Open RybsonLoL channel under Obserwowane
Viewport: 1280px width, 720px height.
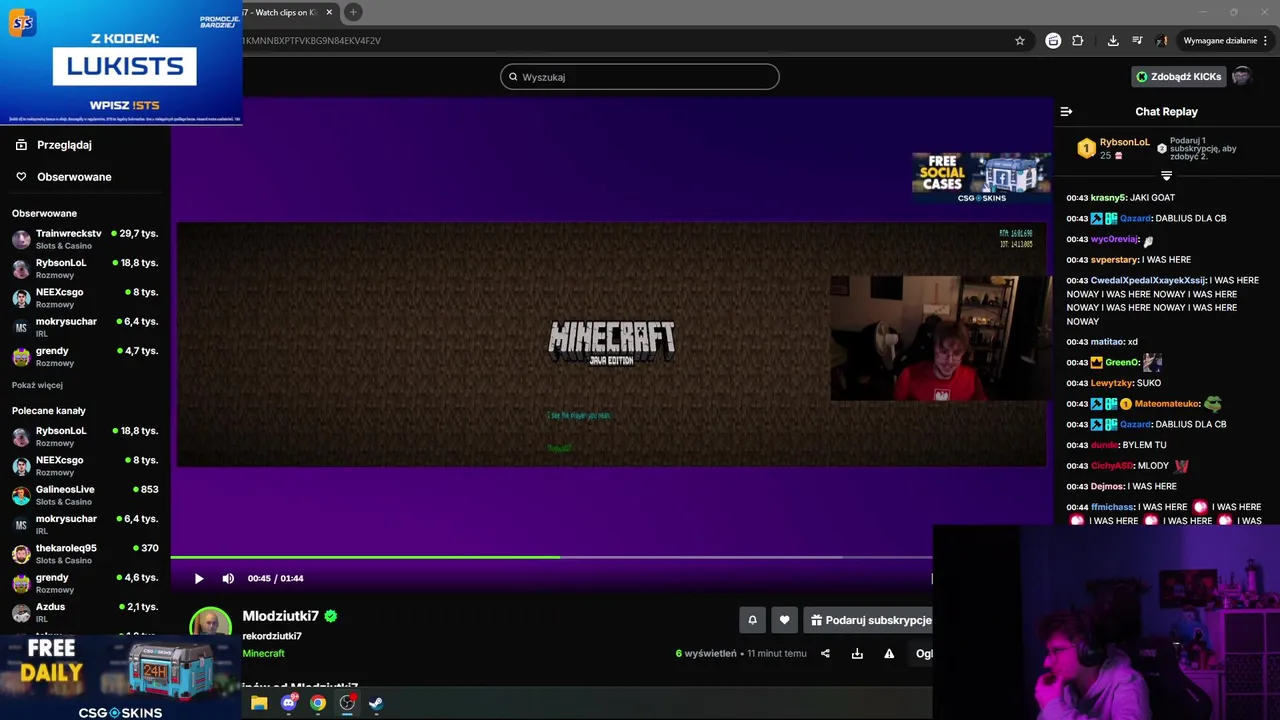pyautogui.click(x=85, y=268)
